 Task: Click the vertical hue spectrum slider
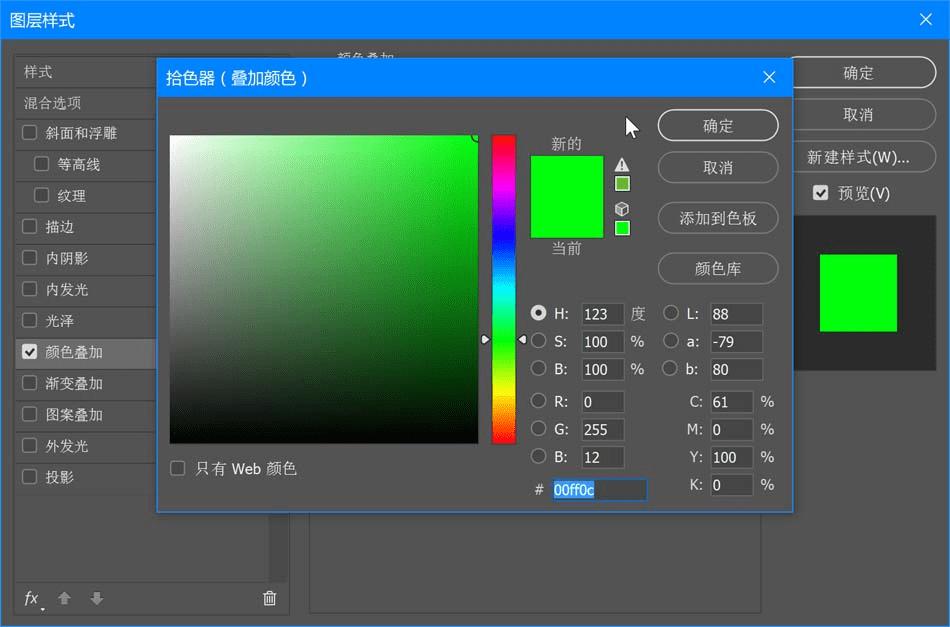(x=503, y=289)
